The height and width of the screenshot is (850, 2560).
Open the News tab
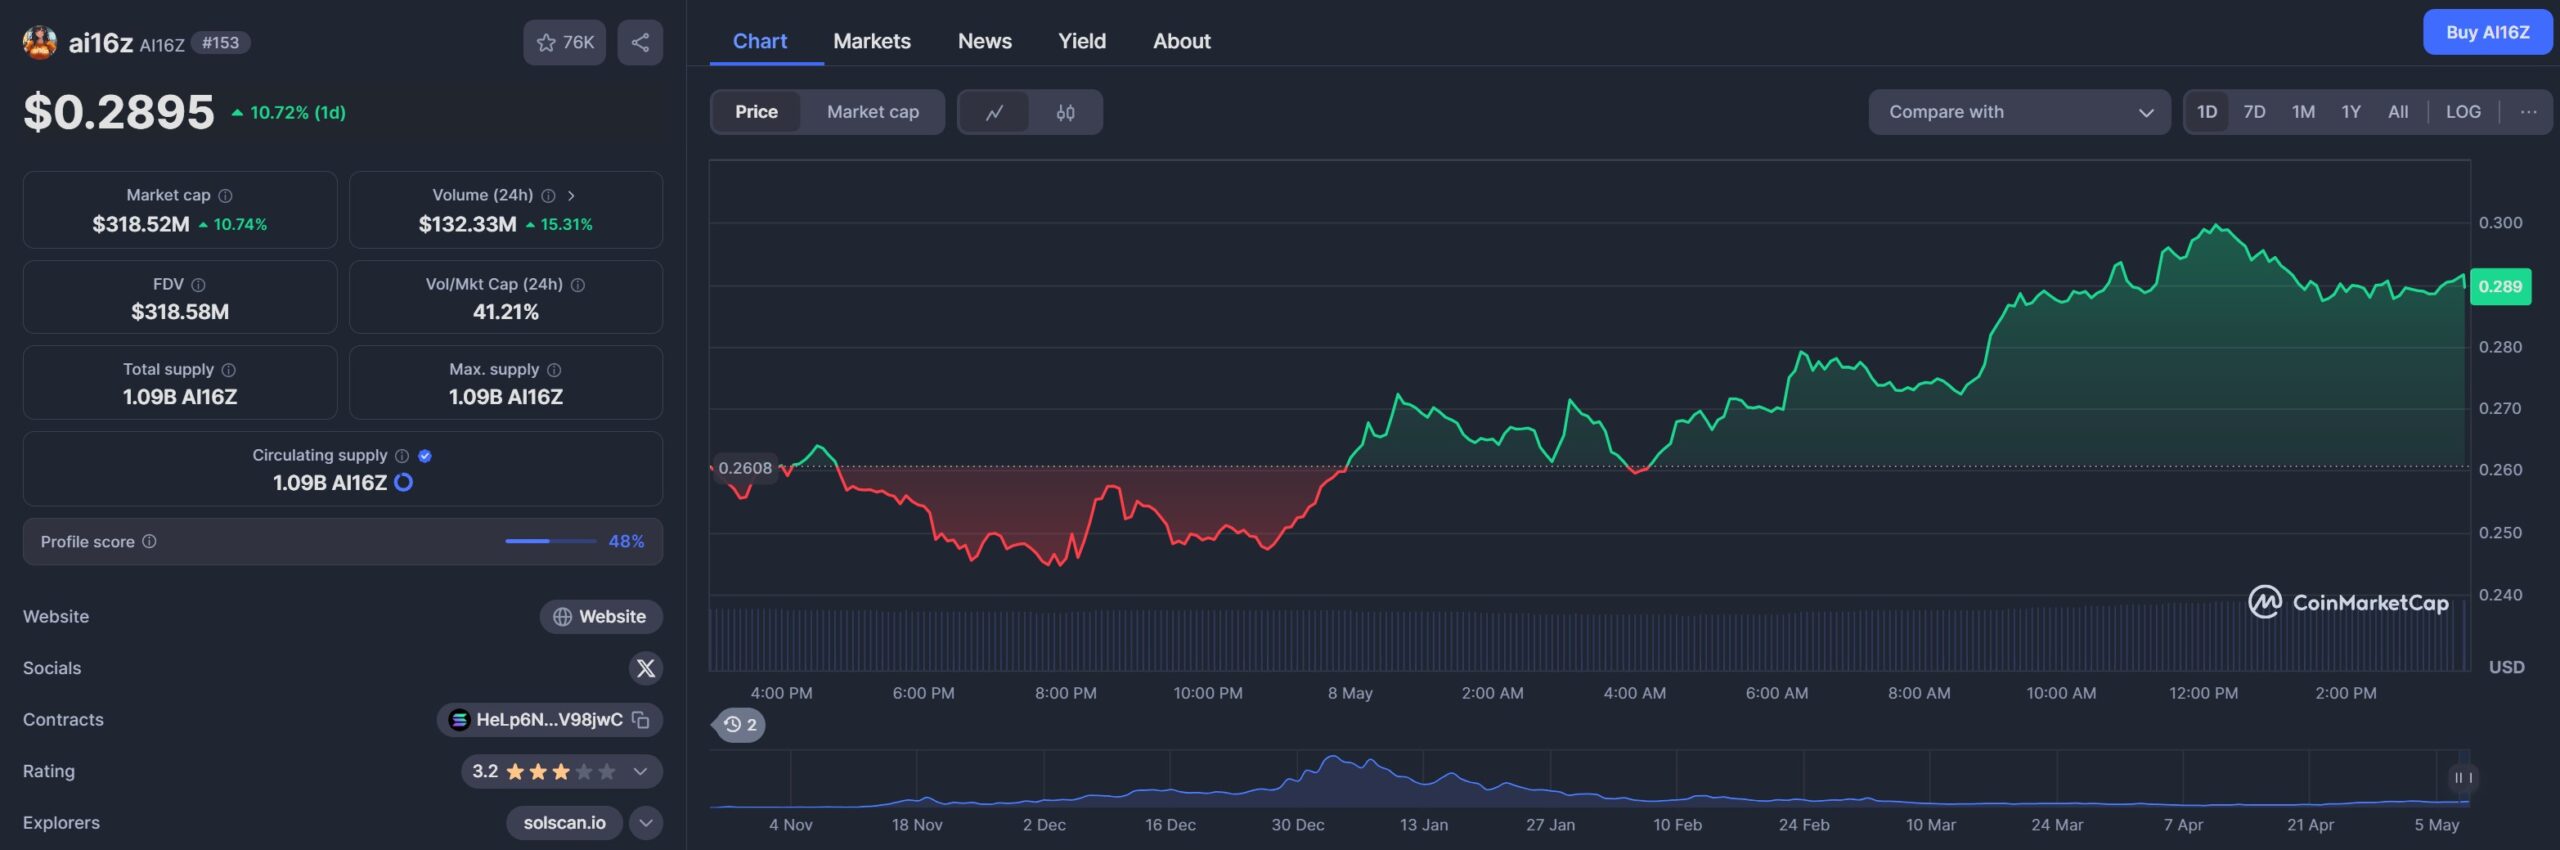tap(985, 41)
